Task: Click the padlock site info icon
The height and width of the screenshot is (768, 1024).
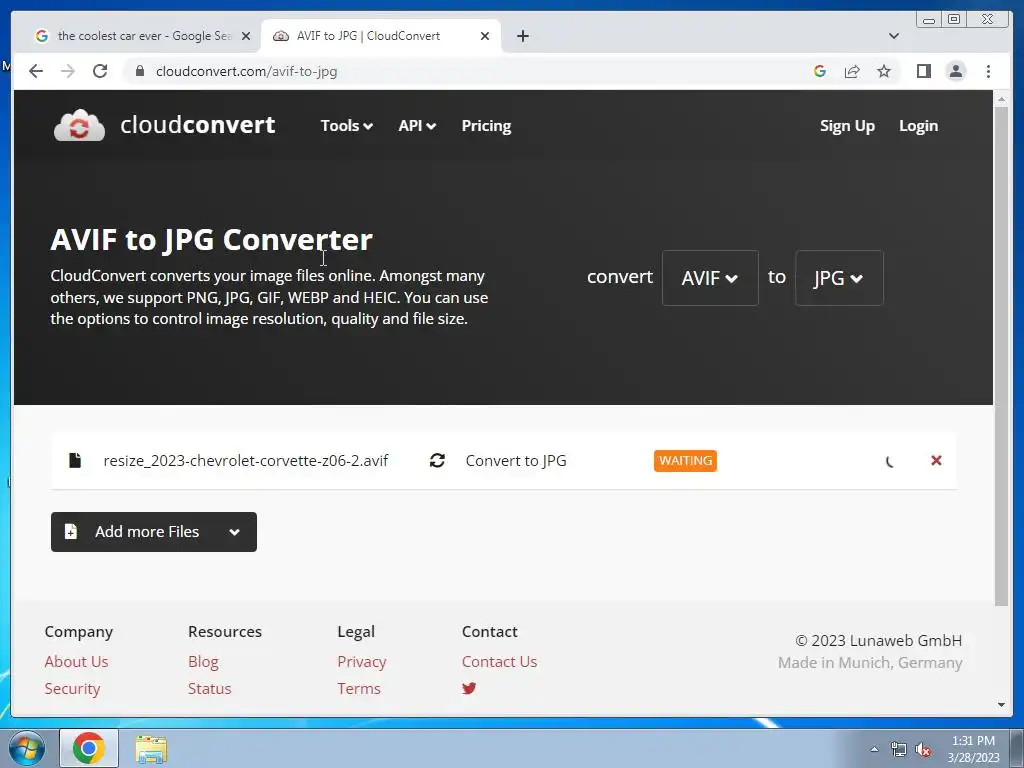Action: (x=139, y=71)
